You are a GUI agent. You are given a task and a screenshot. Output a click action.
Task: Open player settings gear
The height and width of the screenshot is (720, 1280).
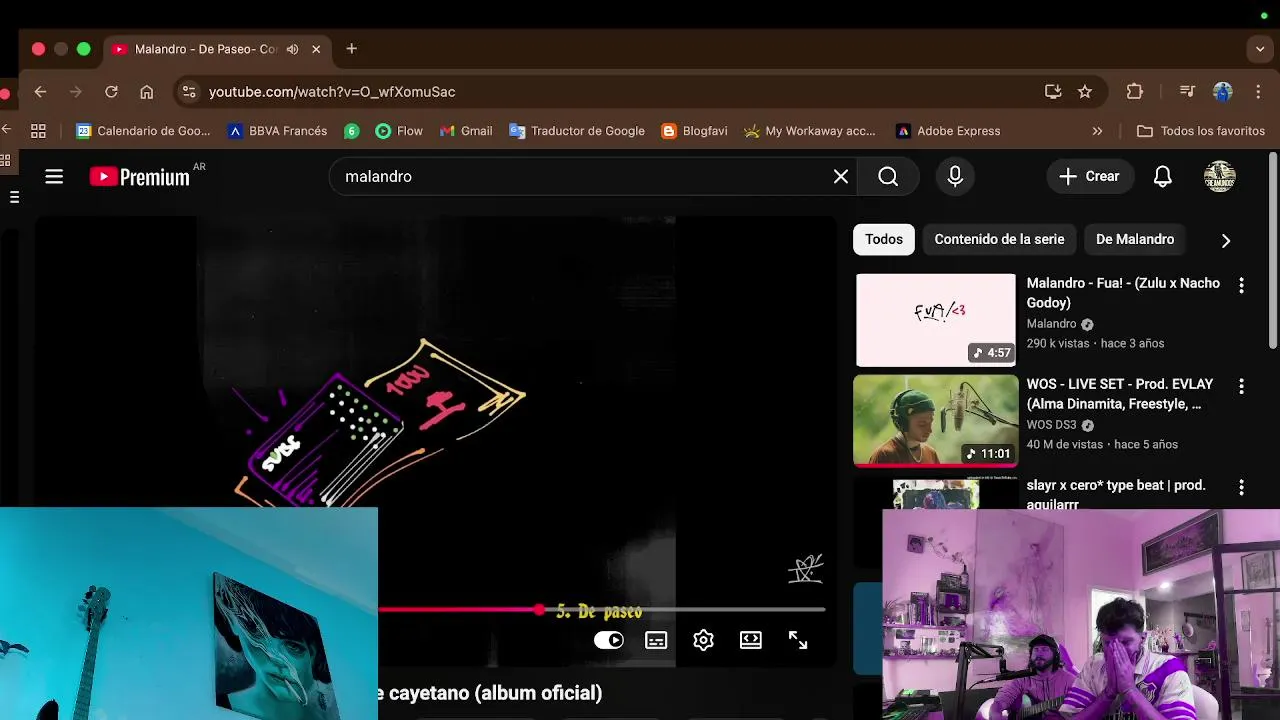(x=703, y=640)
